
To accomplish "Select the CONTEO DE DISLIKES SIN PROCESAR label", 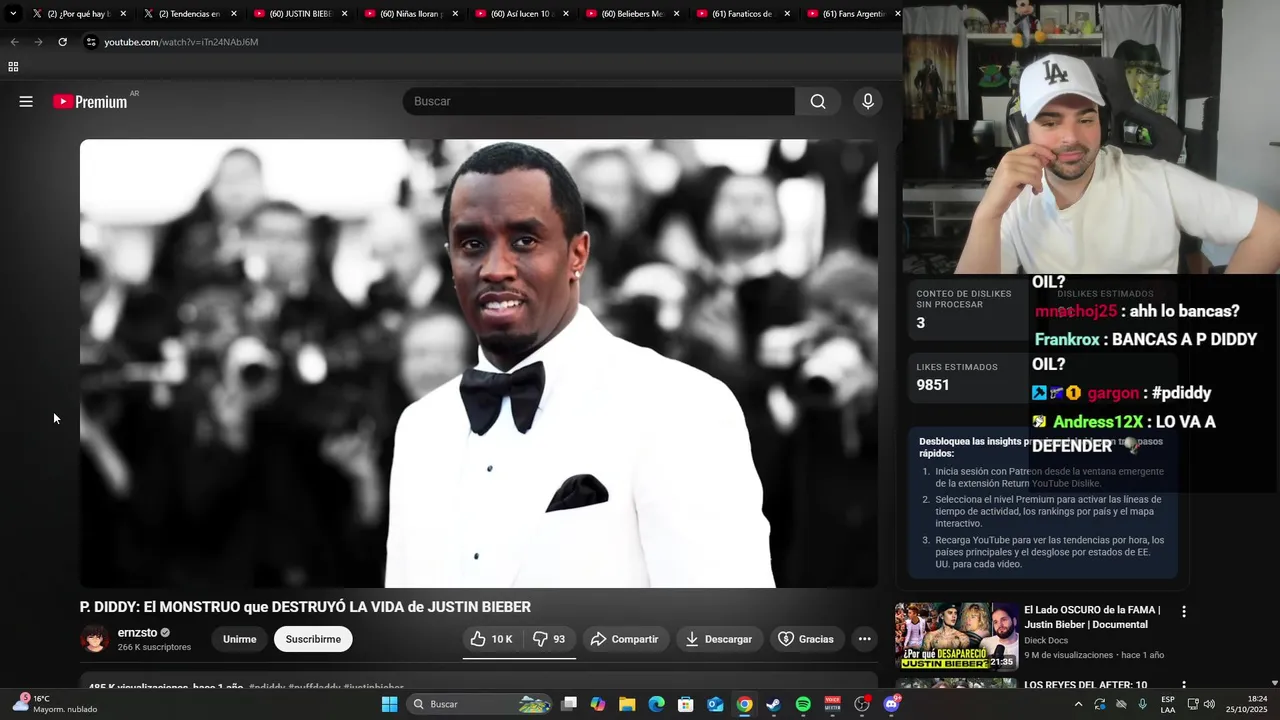I will 964,299.
